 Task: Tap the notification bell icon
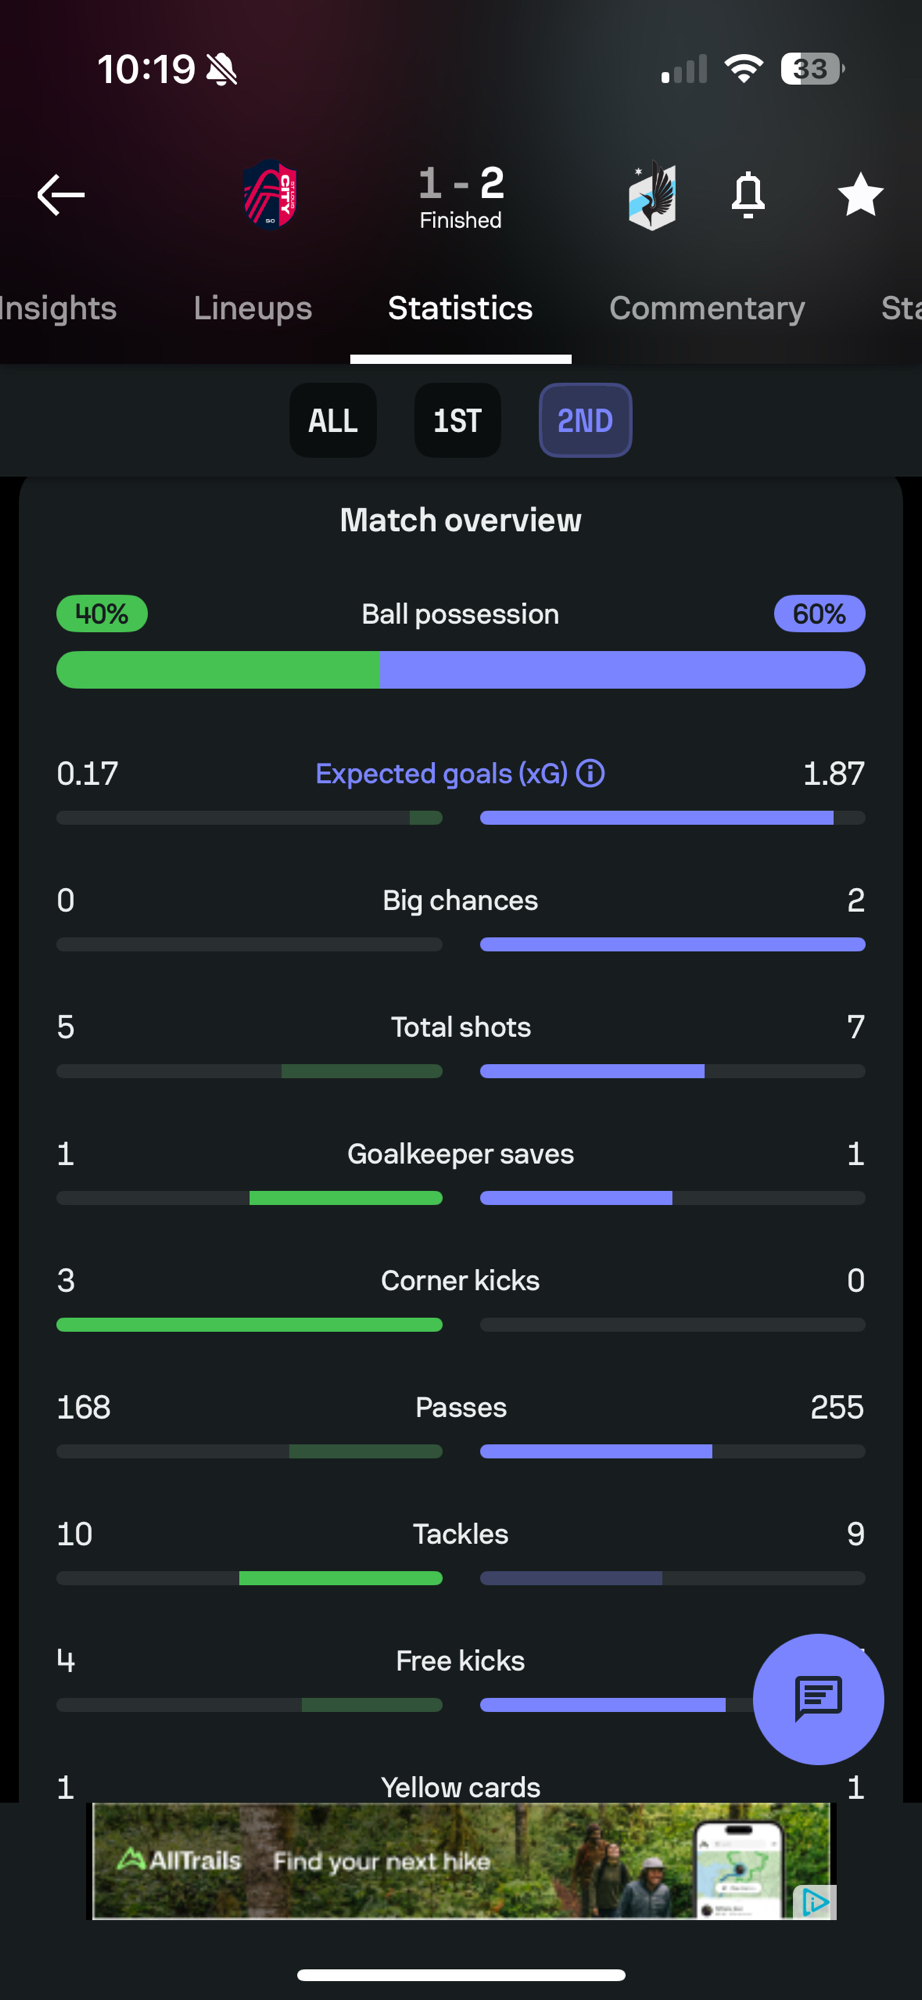click(x=748, y=194)
